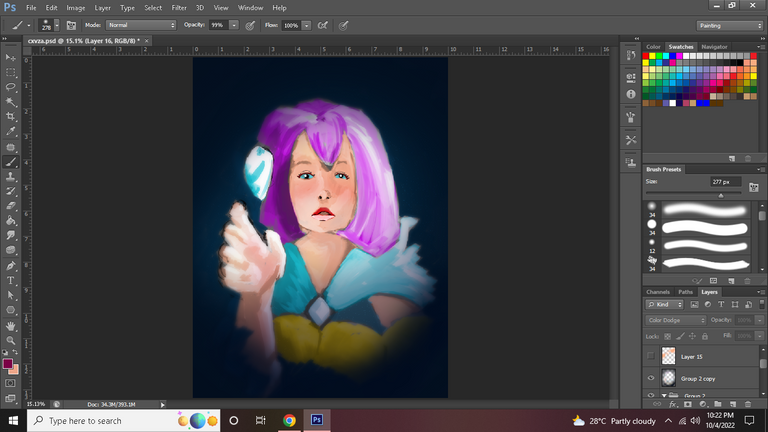This screenshot has height=432, width=768.
Task: Select the Pen tool
Action: click(10, 266)
